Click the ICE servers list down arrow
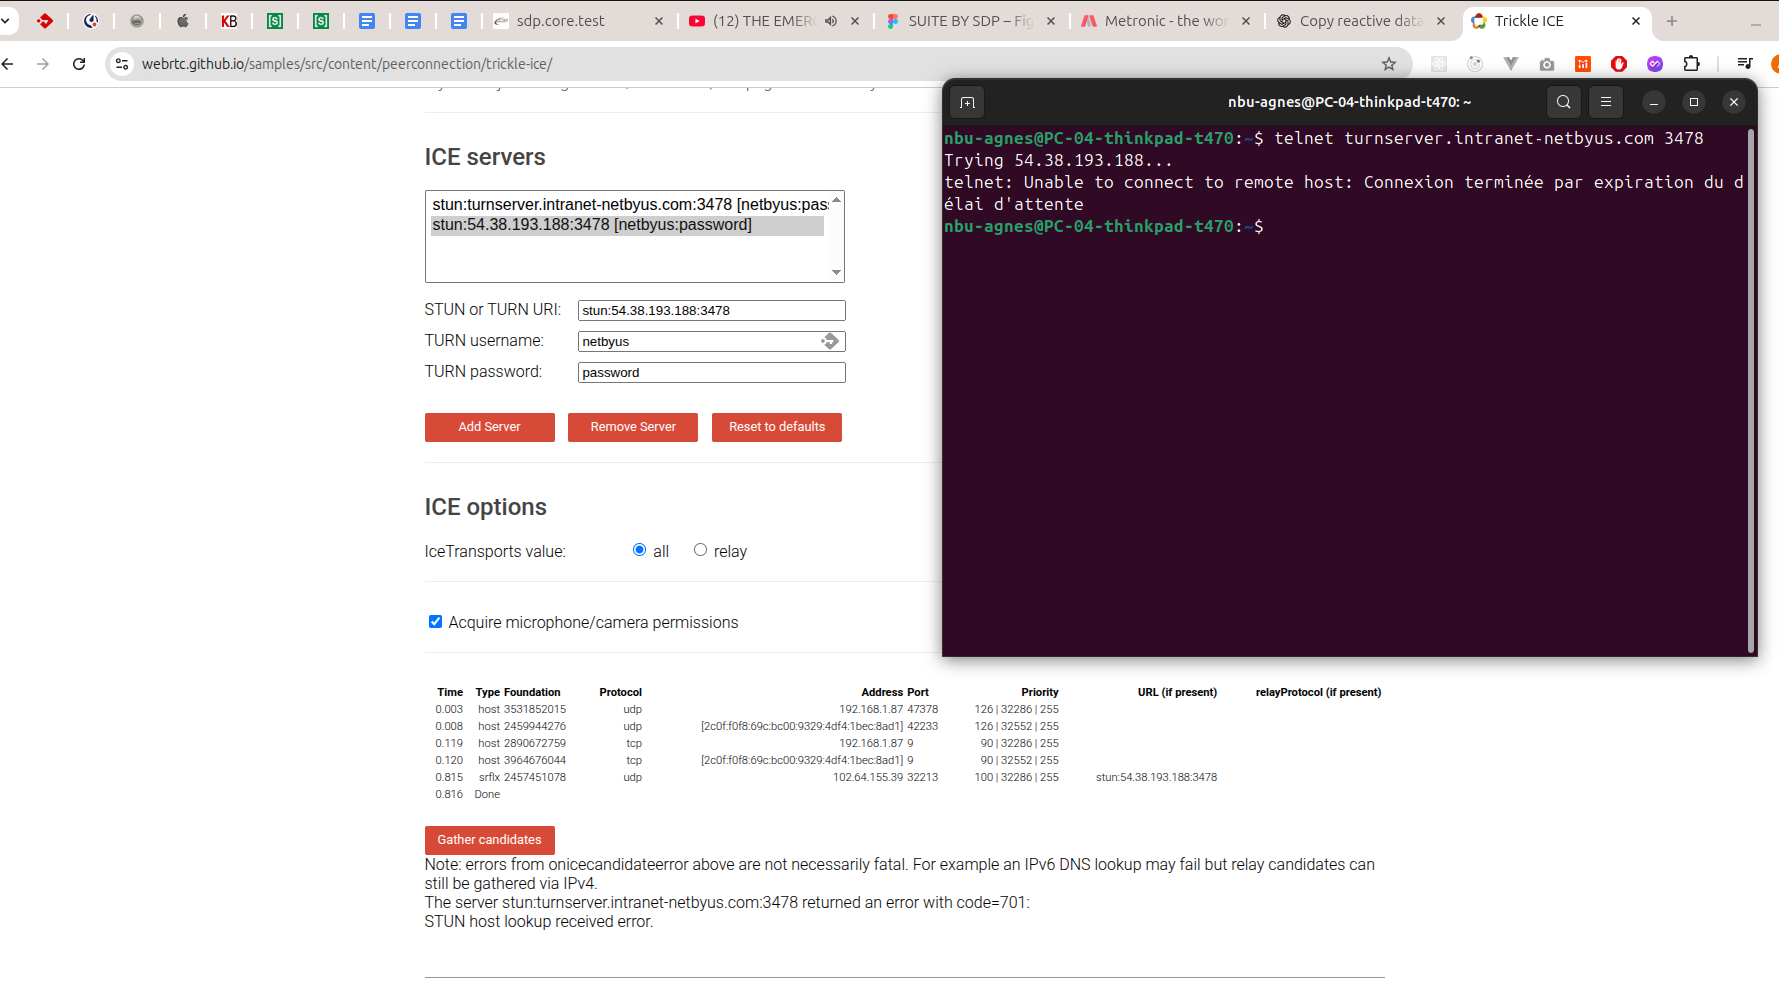Image resolution: width=1779 pixels, height=996 pixels. click(837, 272)
